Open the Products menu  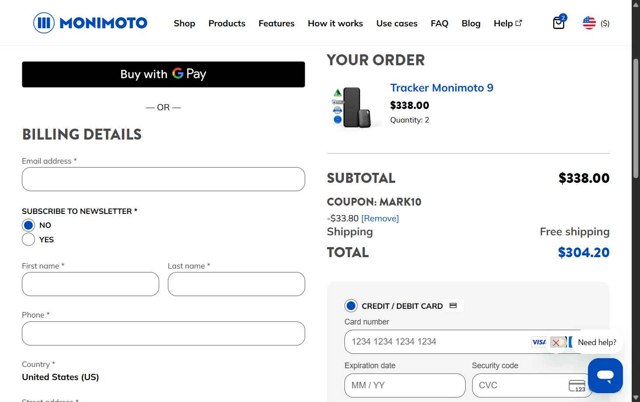tap(227, 23)
